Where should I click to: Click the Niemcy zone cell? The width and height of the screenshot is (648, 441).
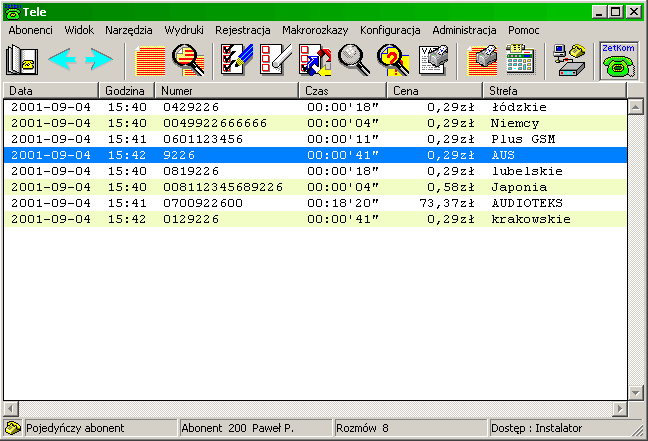click(515, 123)
